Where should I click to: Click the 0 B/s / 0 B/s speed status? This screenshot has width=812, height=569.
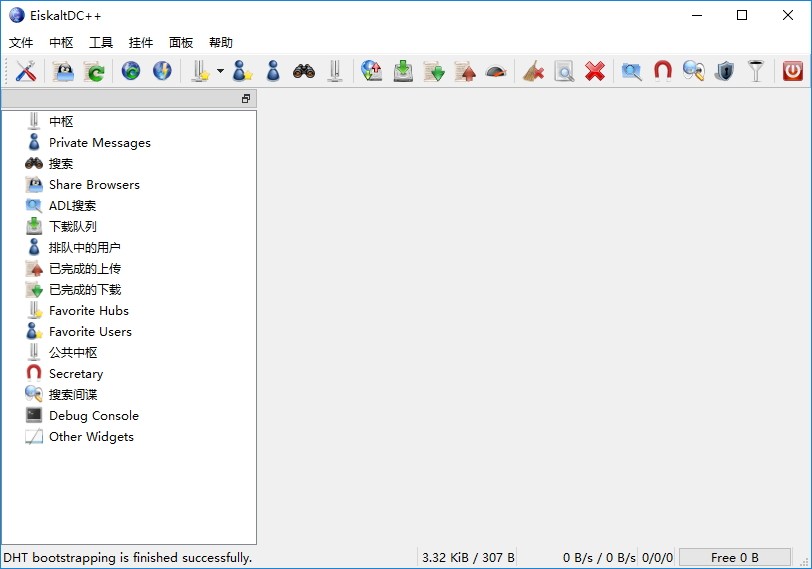click(x=599, y=558)
